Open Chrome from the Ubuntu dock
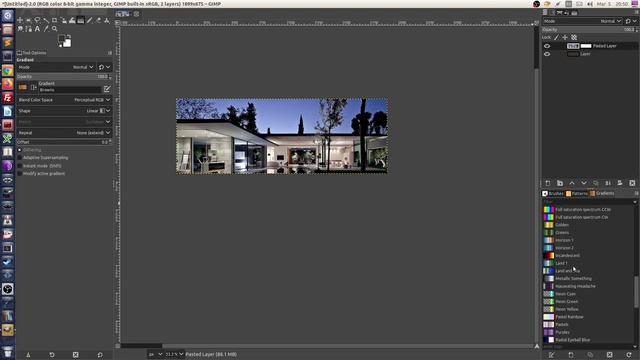Viewport: 640px width, 360px height. click(7, 70)
